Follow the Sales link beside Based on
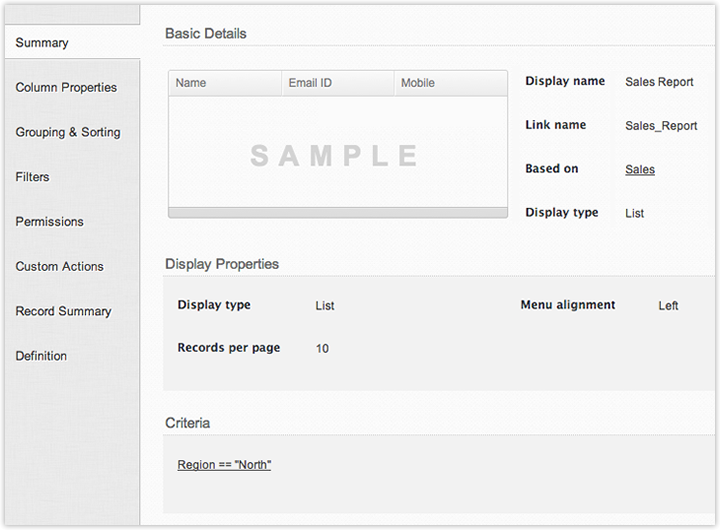The width and height of the screenshot is (720, 530). pyautogui.click(x=640, y=170)
